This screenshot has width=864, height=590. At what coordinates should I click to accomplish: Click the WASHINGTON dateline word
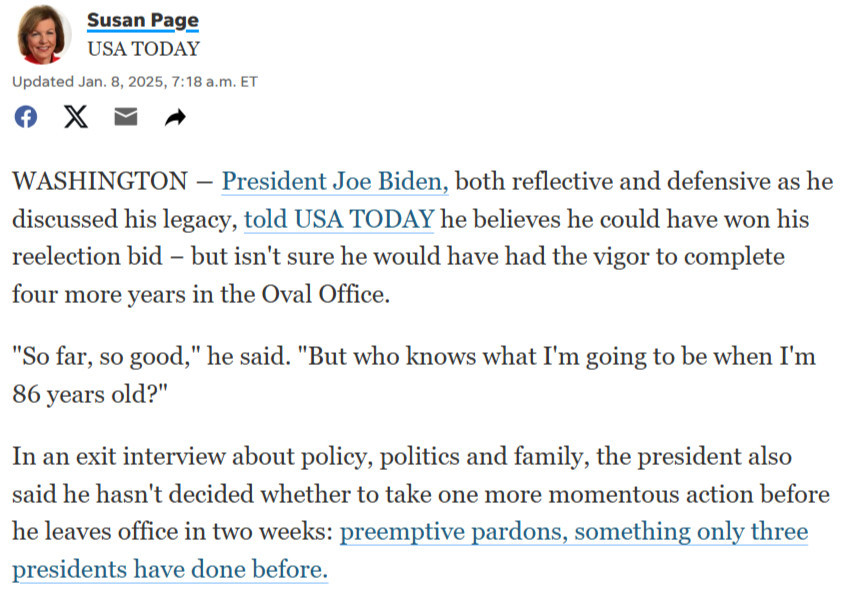click(100, 181)
